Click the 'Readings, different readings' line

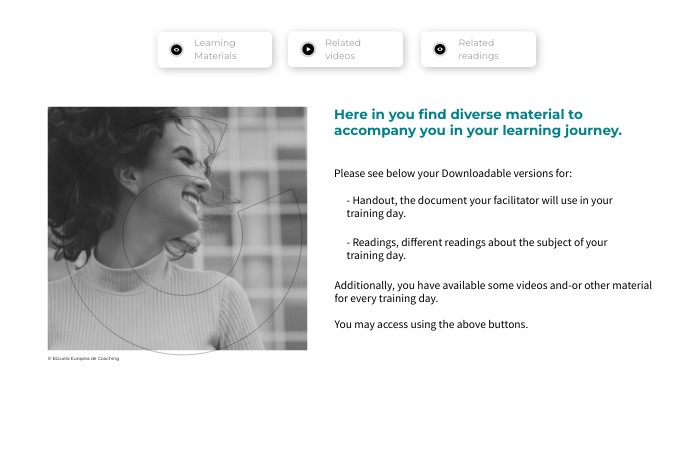coord(477,249)
